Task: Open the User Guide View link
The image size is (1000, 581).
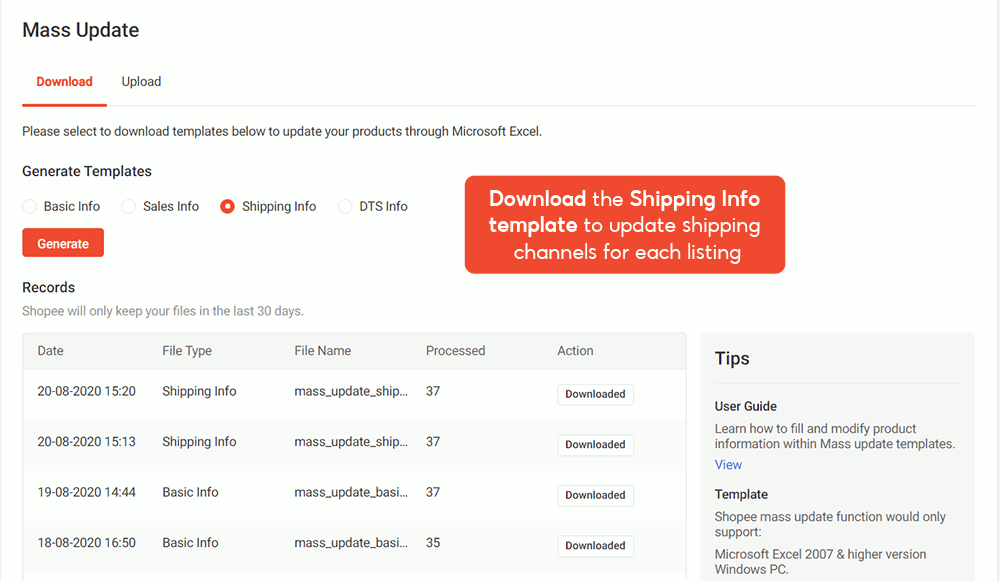Action: point(728,465)
